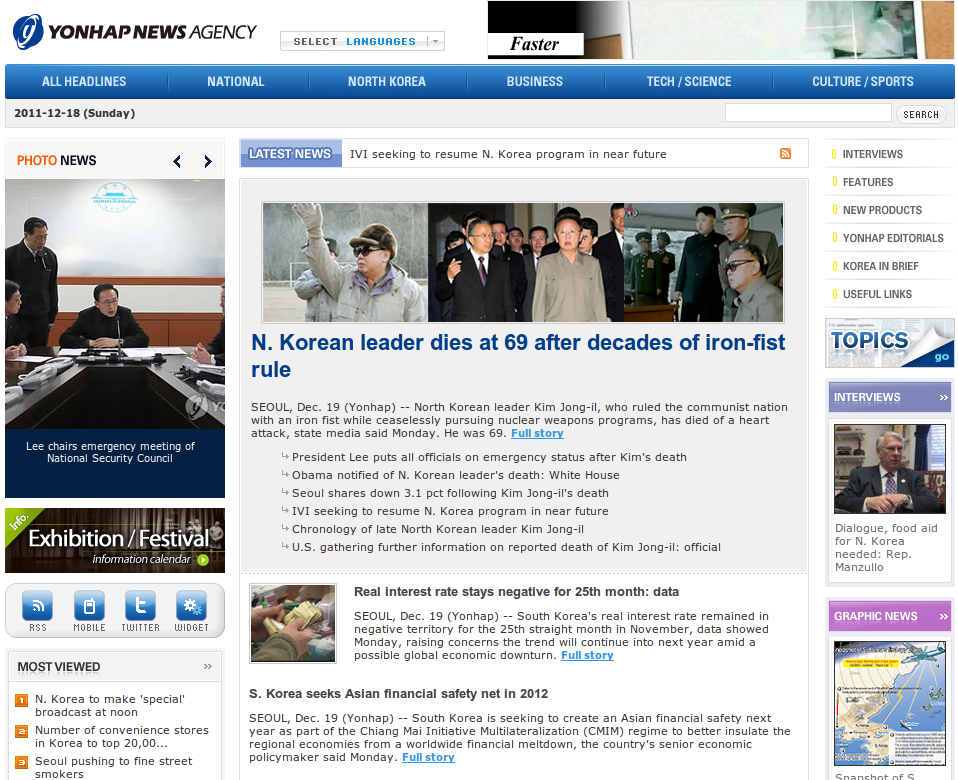
Task: Read full story on Kim Jong-il's death
Action: click(537, 434)
